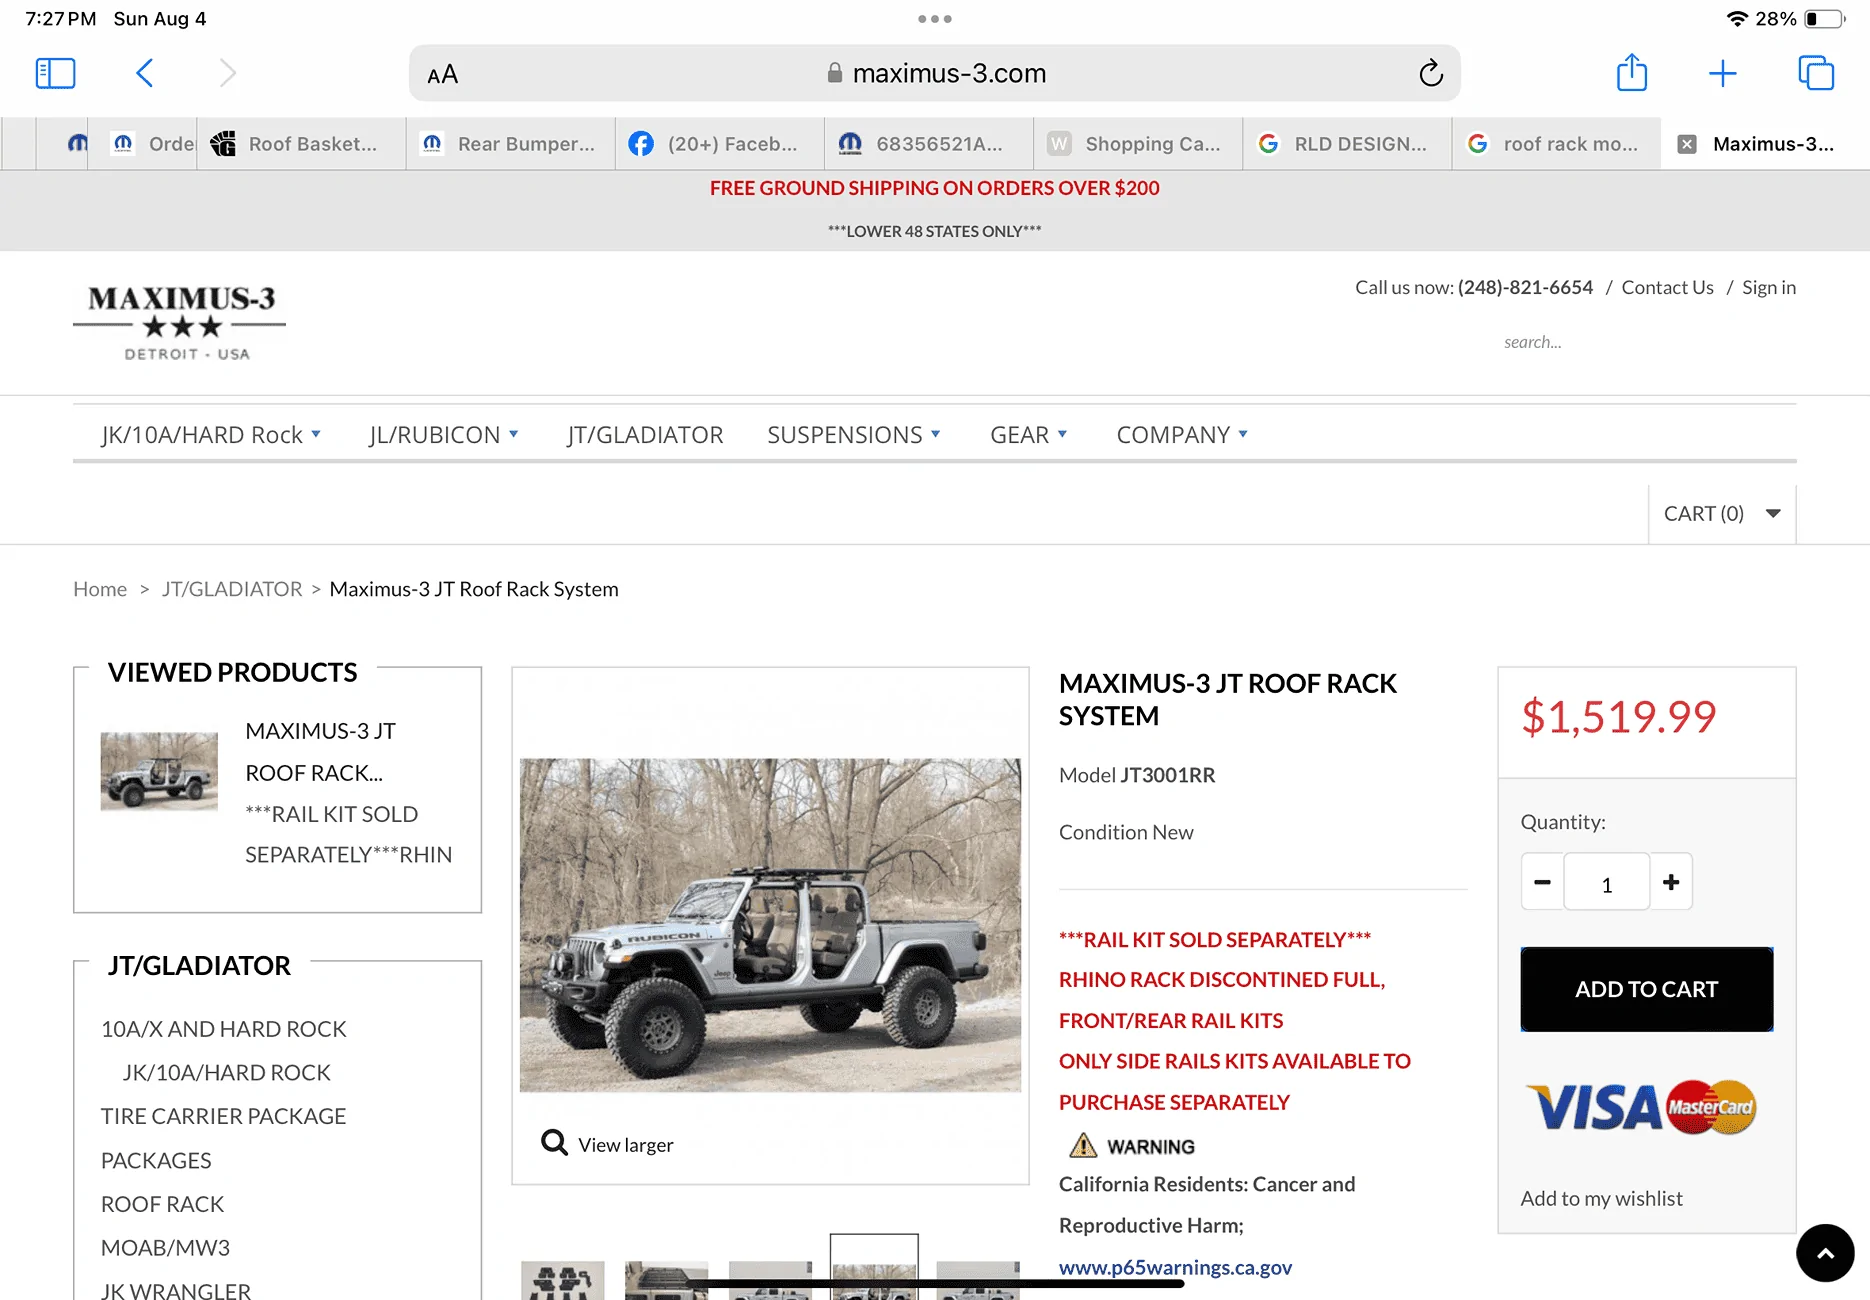Go forward to next page
This screenshot has width=1870, height=1300.
point(228,73)
